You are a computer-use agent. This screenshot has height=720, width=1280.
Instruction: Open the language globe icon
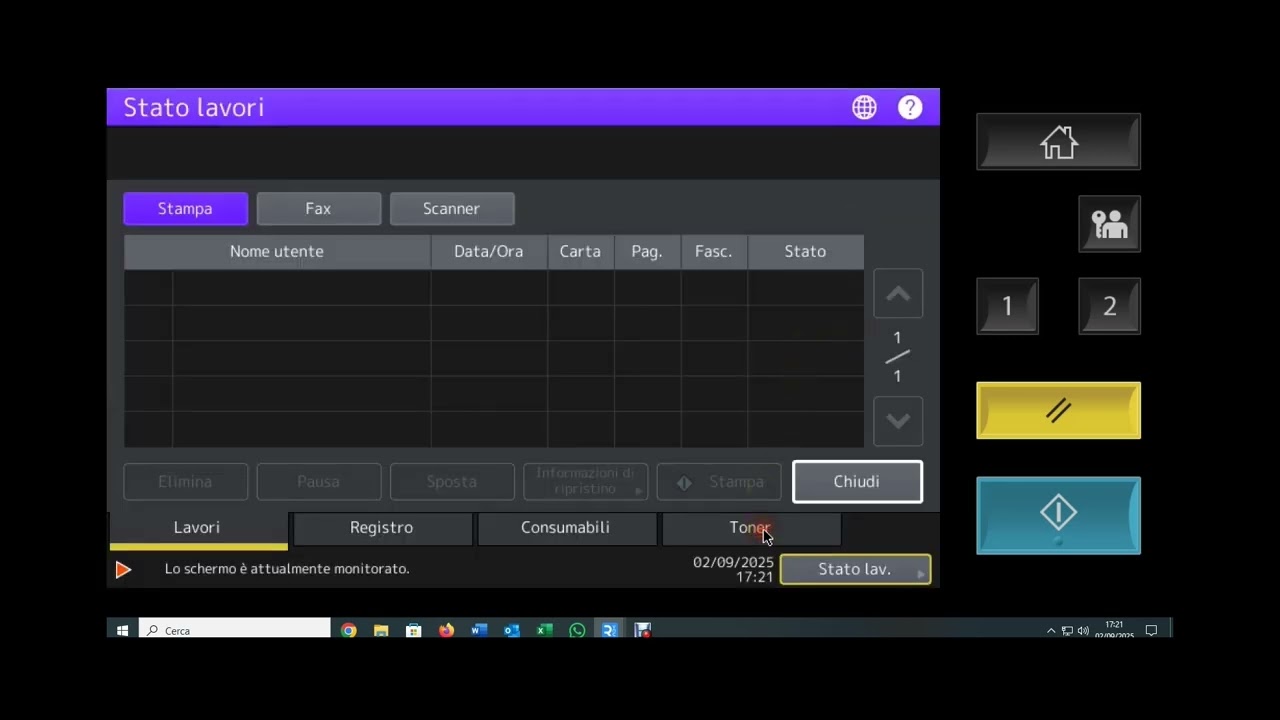click(864, 108)
